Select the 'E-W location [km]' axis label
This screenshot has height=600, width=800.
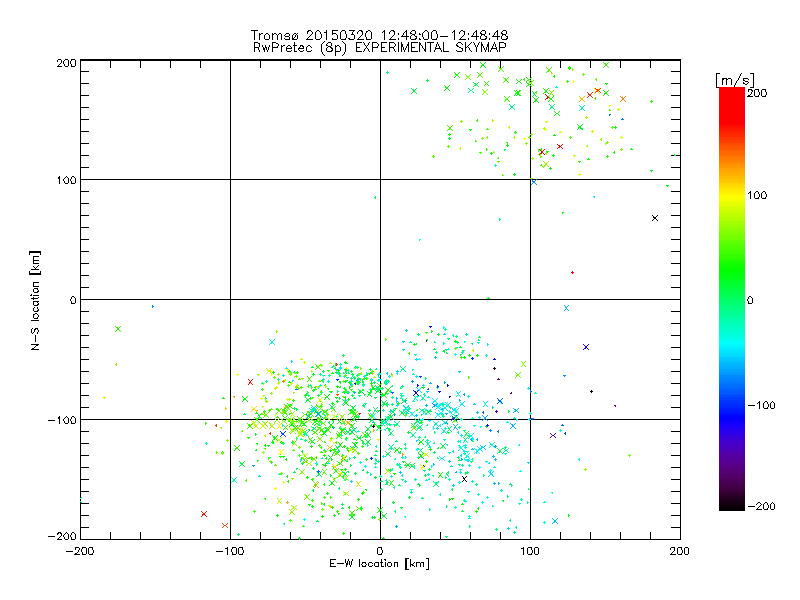379,564
